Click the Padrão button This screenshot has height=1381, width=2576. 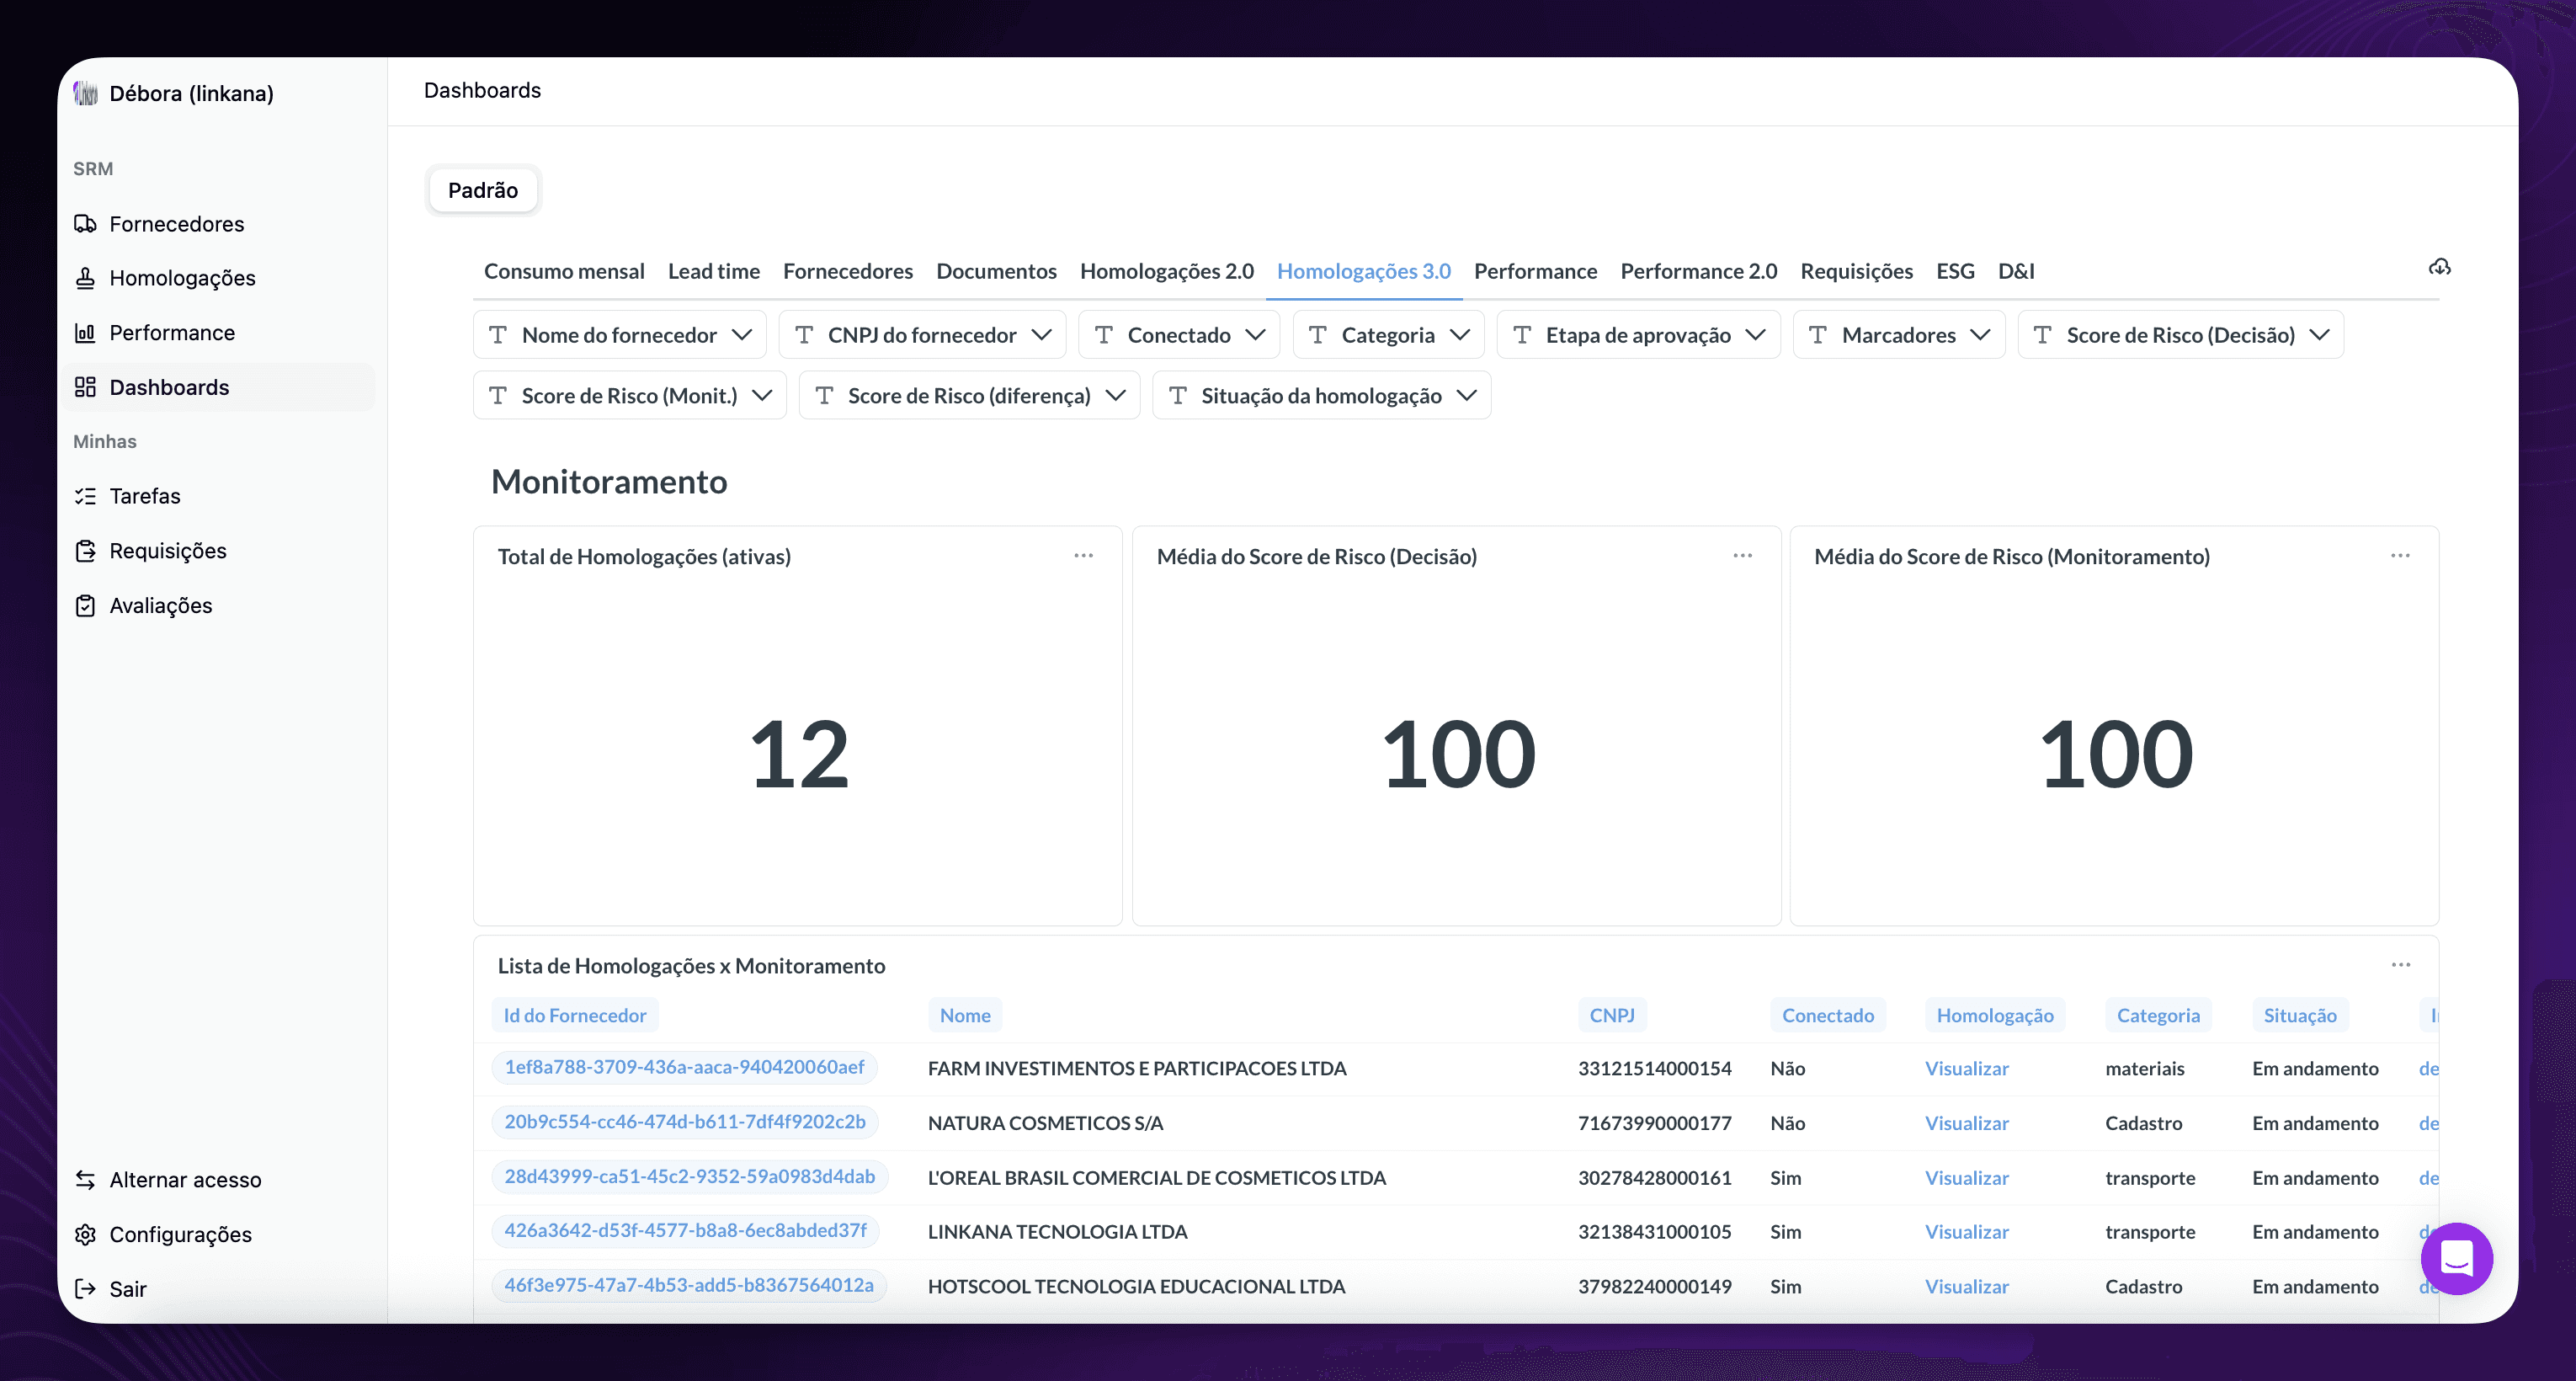(483, 190)
